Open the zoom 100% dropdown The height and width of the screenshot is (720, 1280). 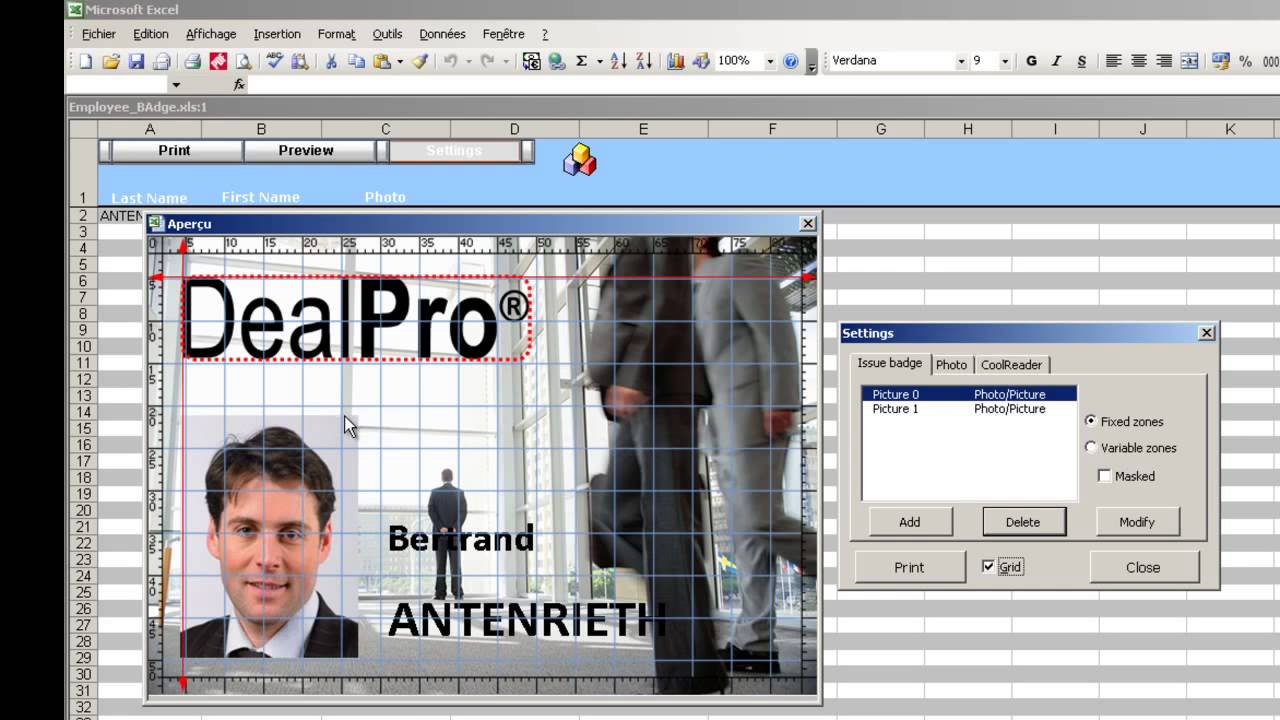tap(770, 61)
